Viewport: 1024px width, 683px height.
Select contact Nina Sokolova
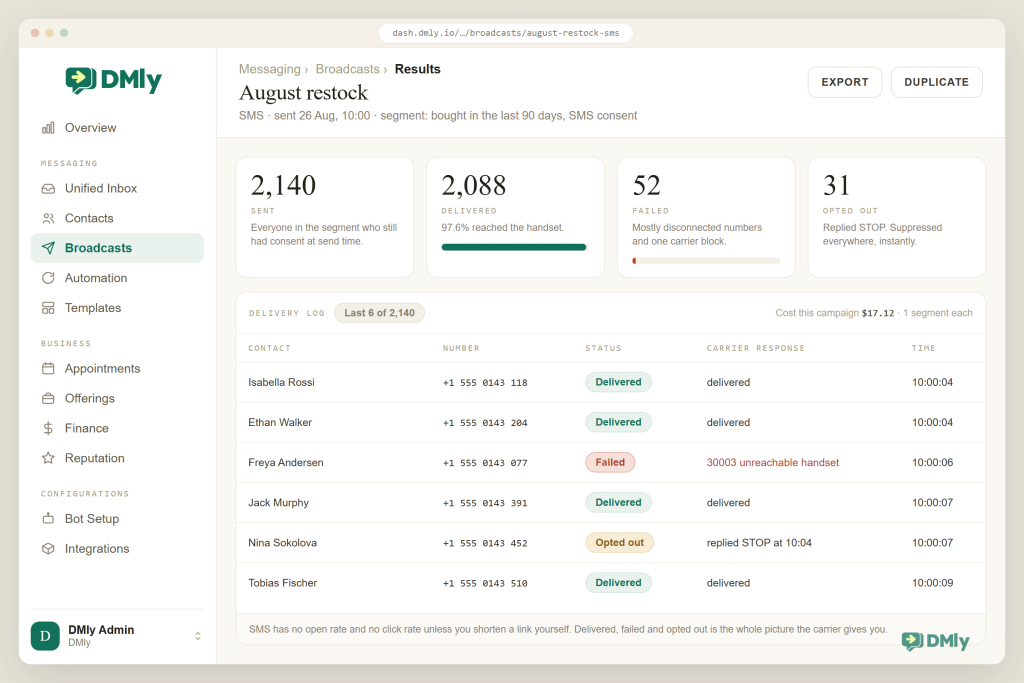click(x=282, y=543)
